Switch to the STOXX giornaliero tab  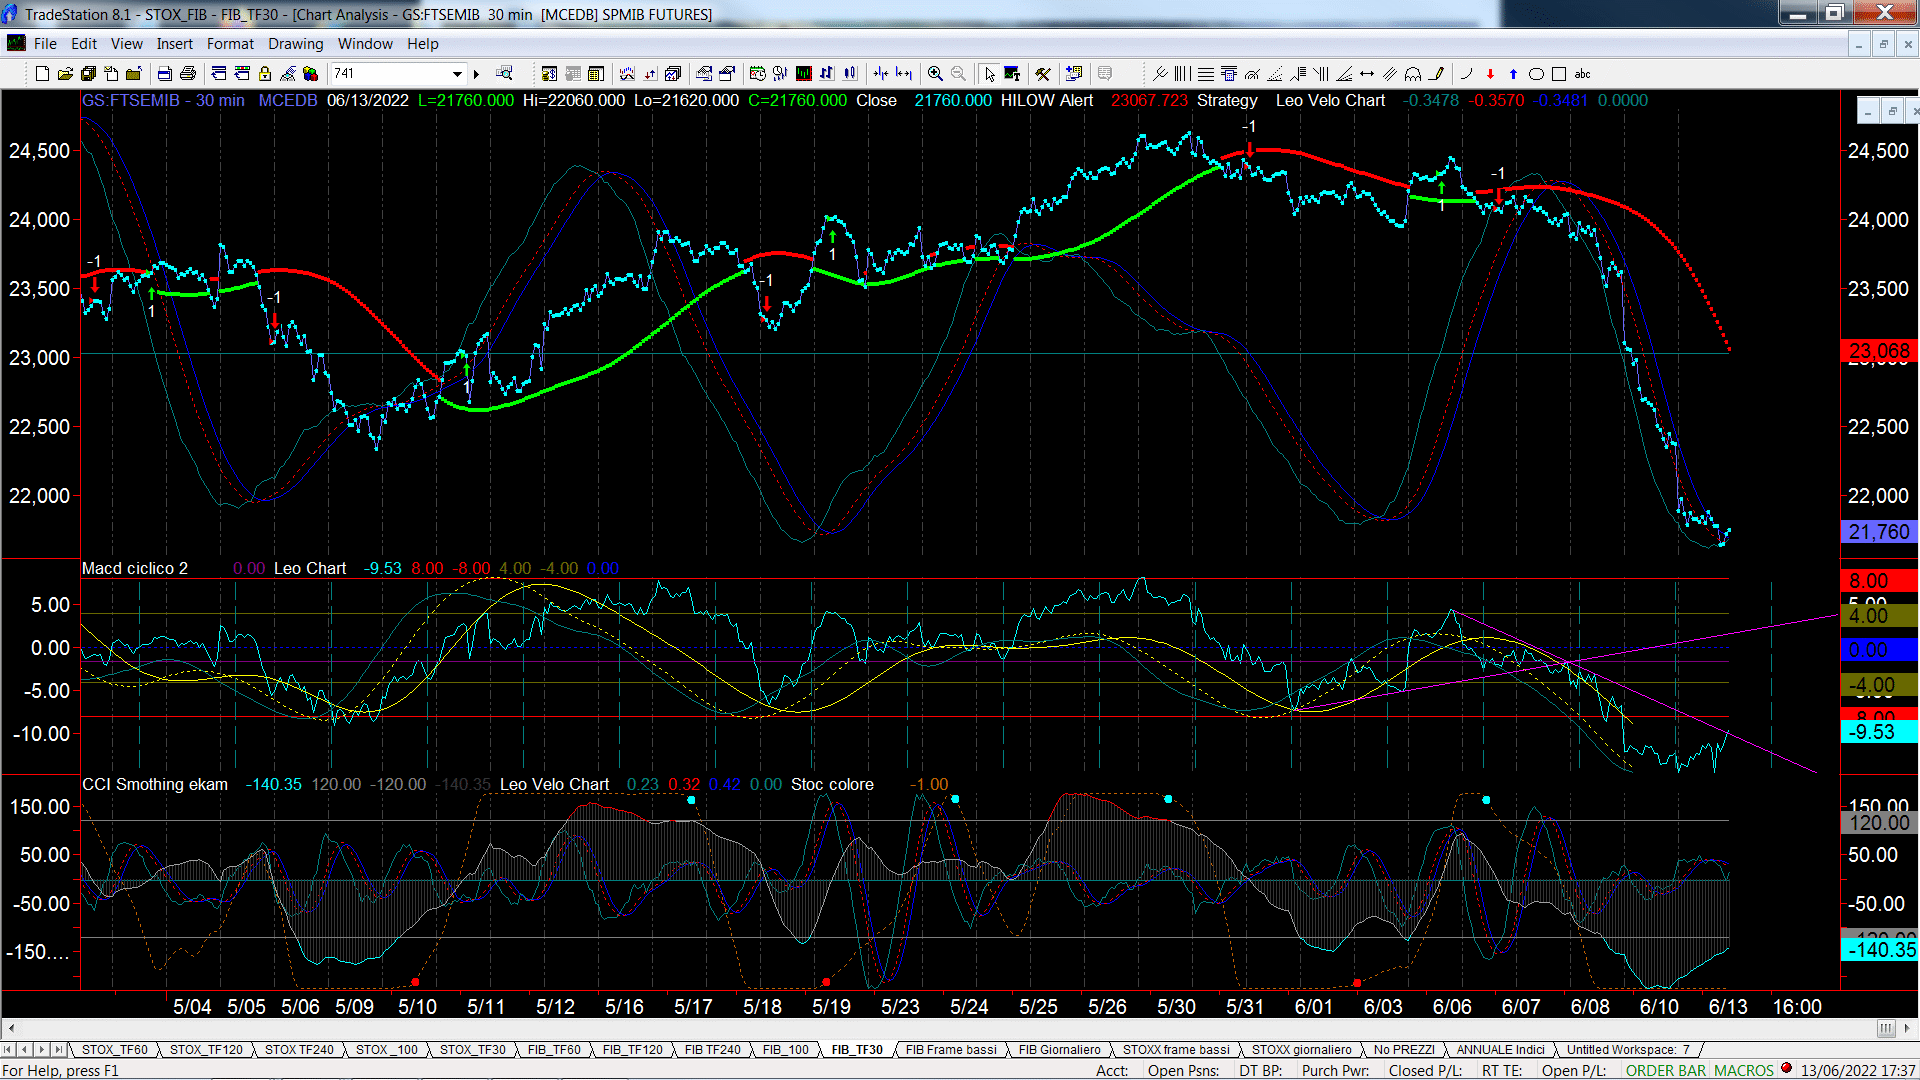click(1301, 1049)
